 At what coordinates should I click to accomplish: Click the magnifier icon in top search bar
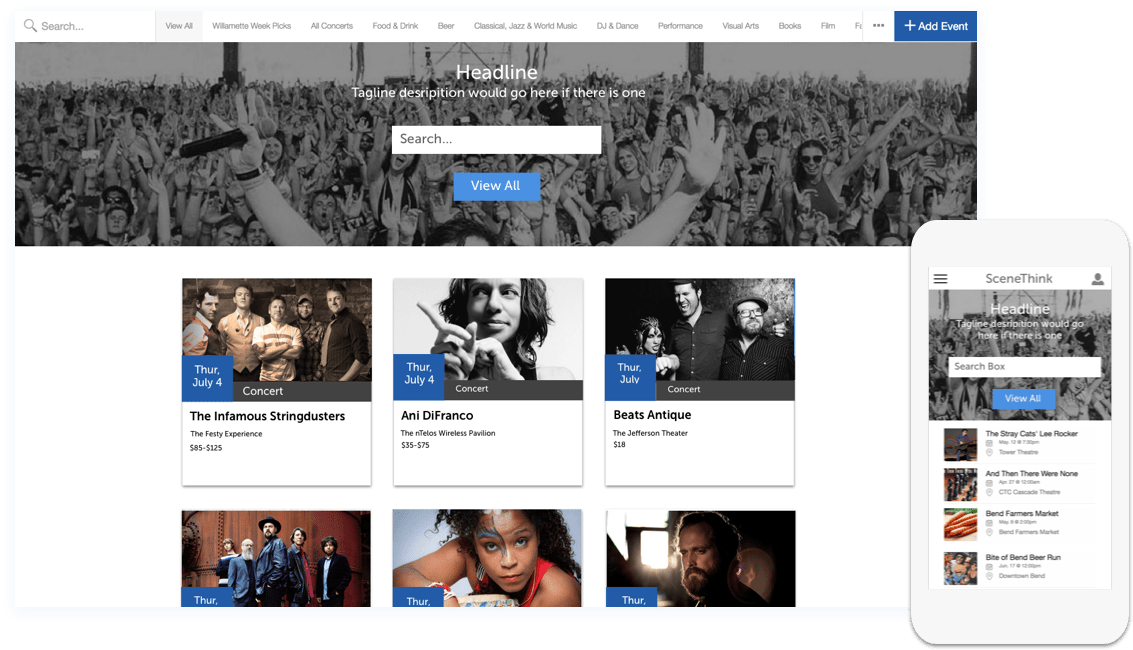point(30,26)
